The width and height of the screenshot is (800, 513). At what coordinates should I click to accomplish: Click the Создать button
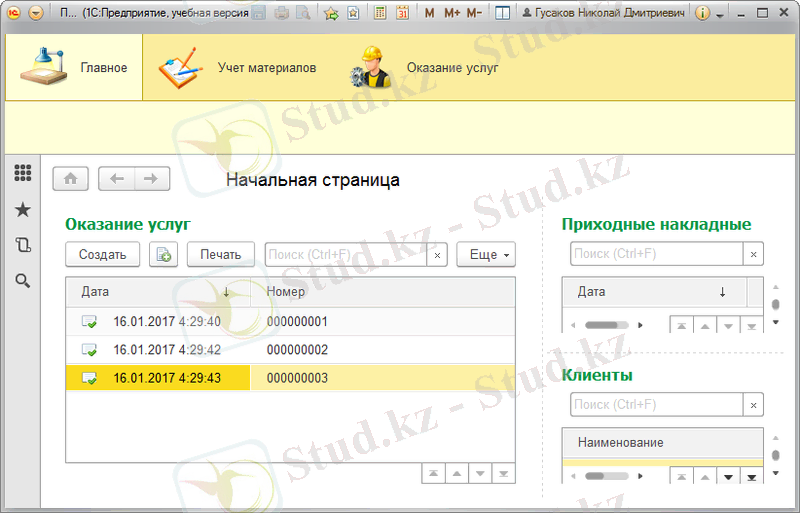pos(102,255)
